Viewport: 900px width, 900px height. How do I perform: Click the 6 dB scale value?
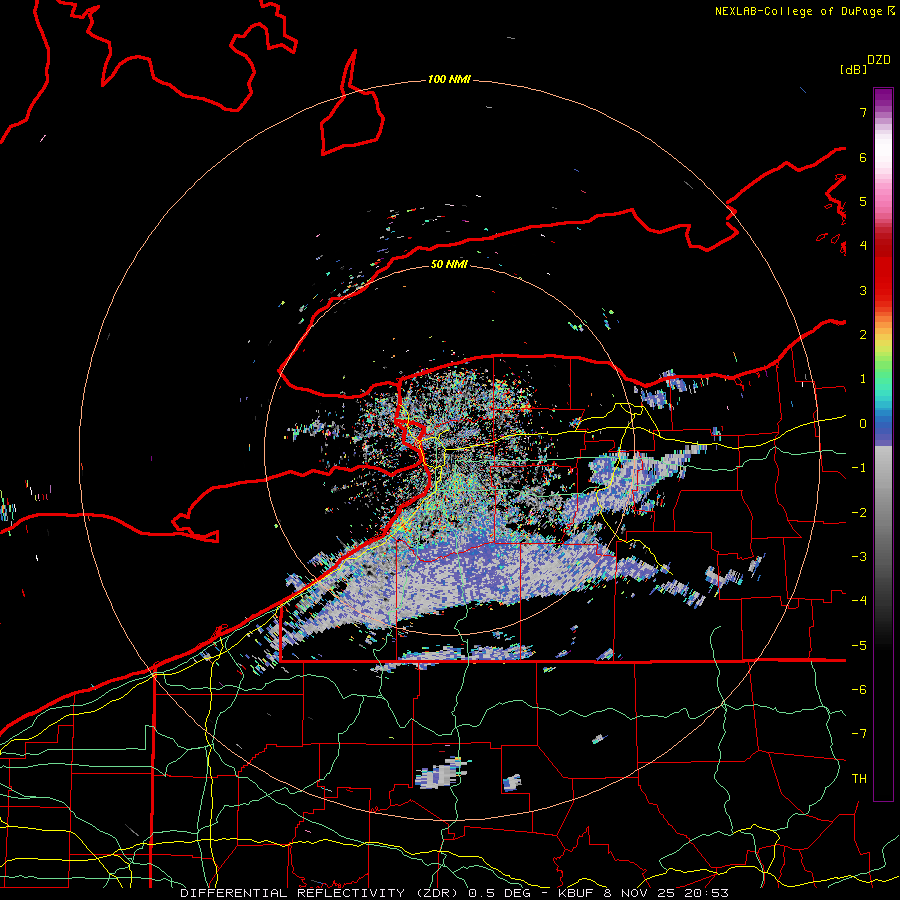[863, 157]
